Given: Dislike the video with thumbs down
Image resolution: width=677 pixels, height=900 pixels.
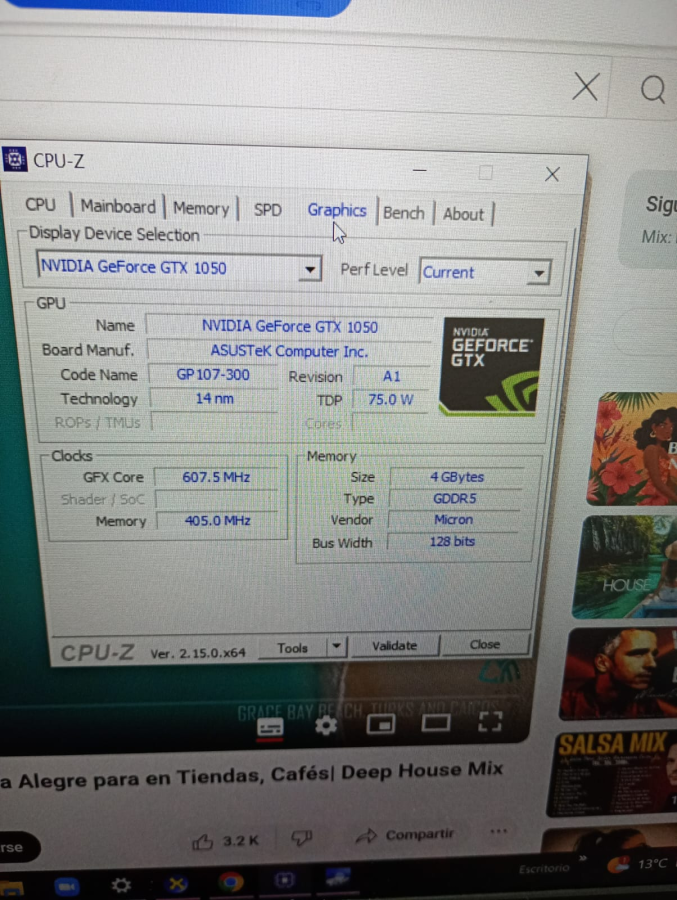Looking at the screenshot, I should pyautogui.click(x=301, y=838).
